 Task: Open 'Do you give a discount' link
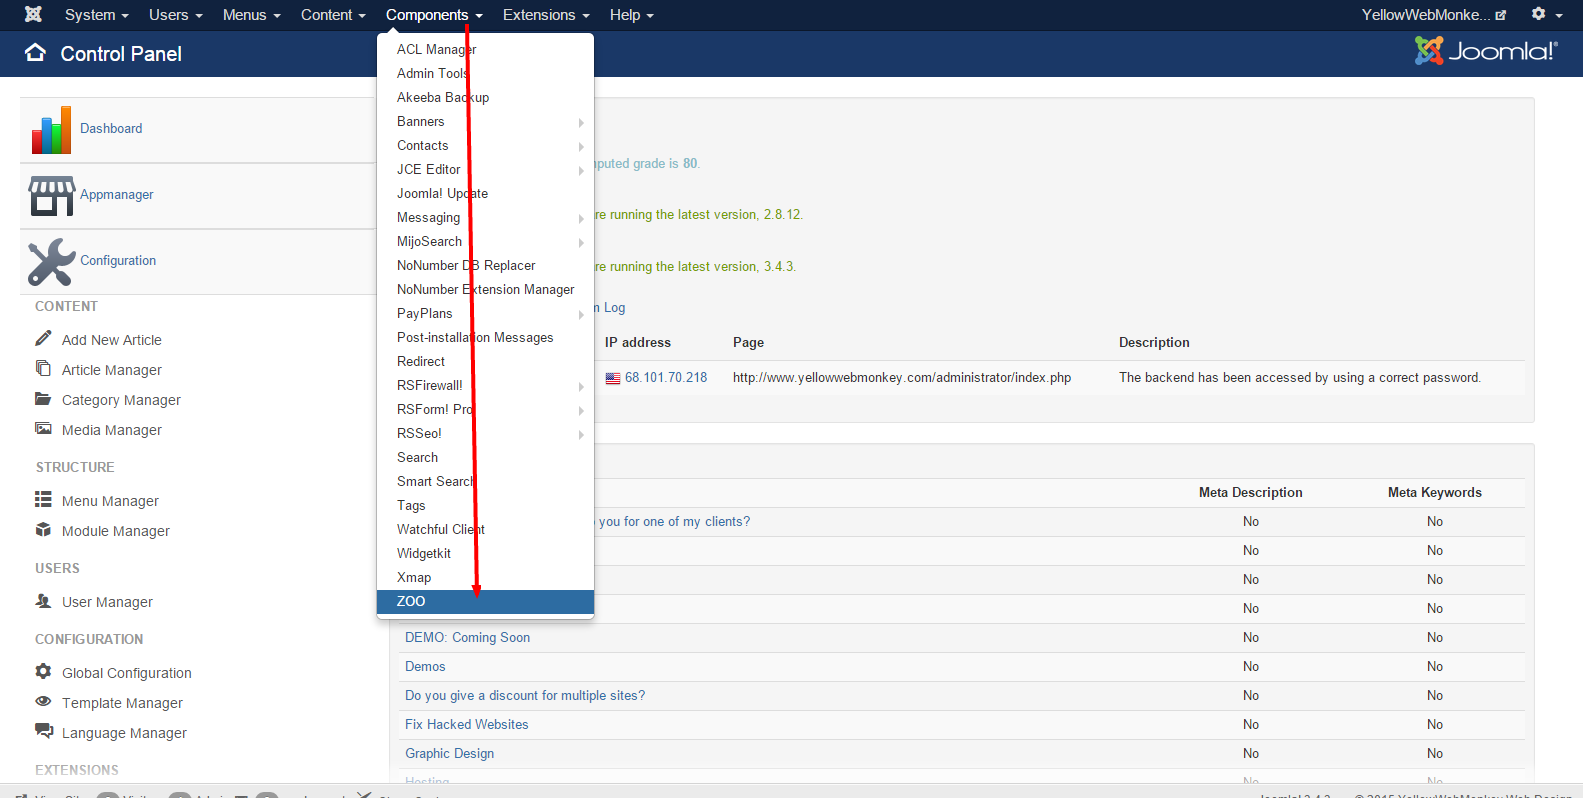pos(525,695)
